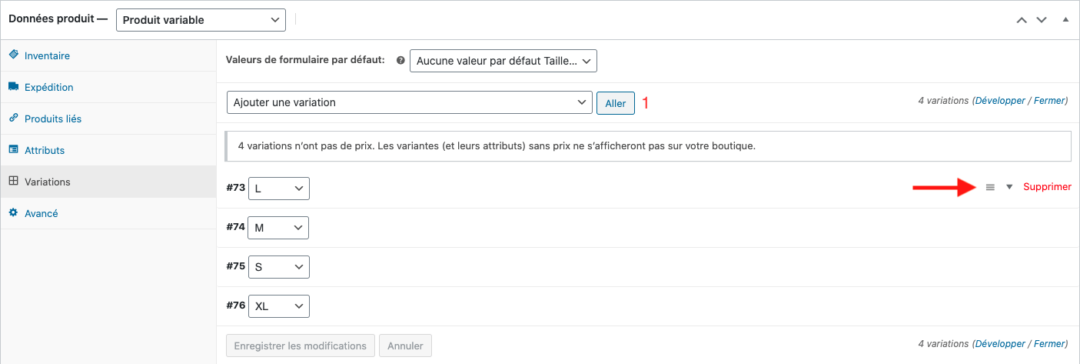Open the size dropdown for variation #76
This screenshot has height=364, width=1080.
[x=279, y=306]
